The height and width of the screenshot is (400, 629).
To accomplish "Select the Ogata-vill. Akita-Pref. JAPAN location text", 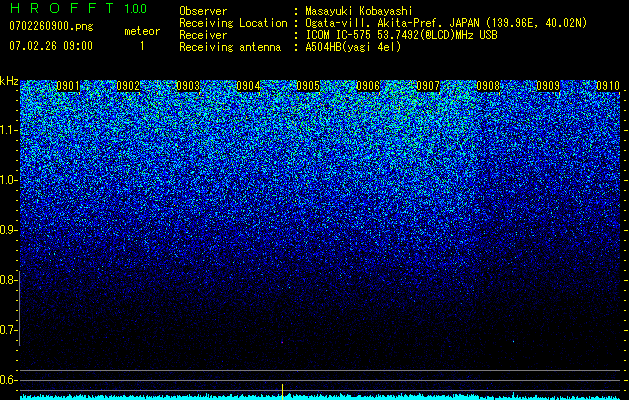I will (x=446, y=23).
